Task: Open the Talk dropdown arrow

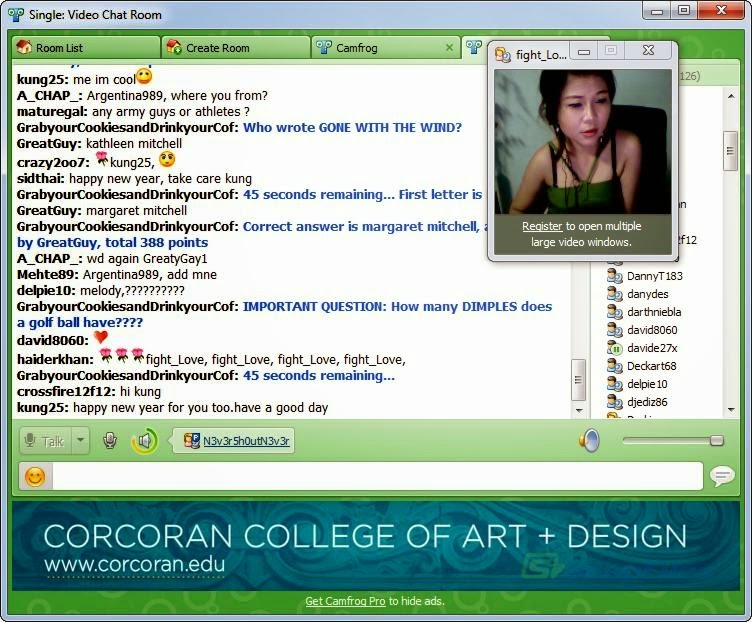Action: click(81, 440)
